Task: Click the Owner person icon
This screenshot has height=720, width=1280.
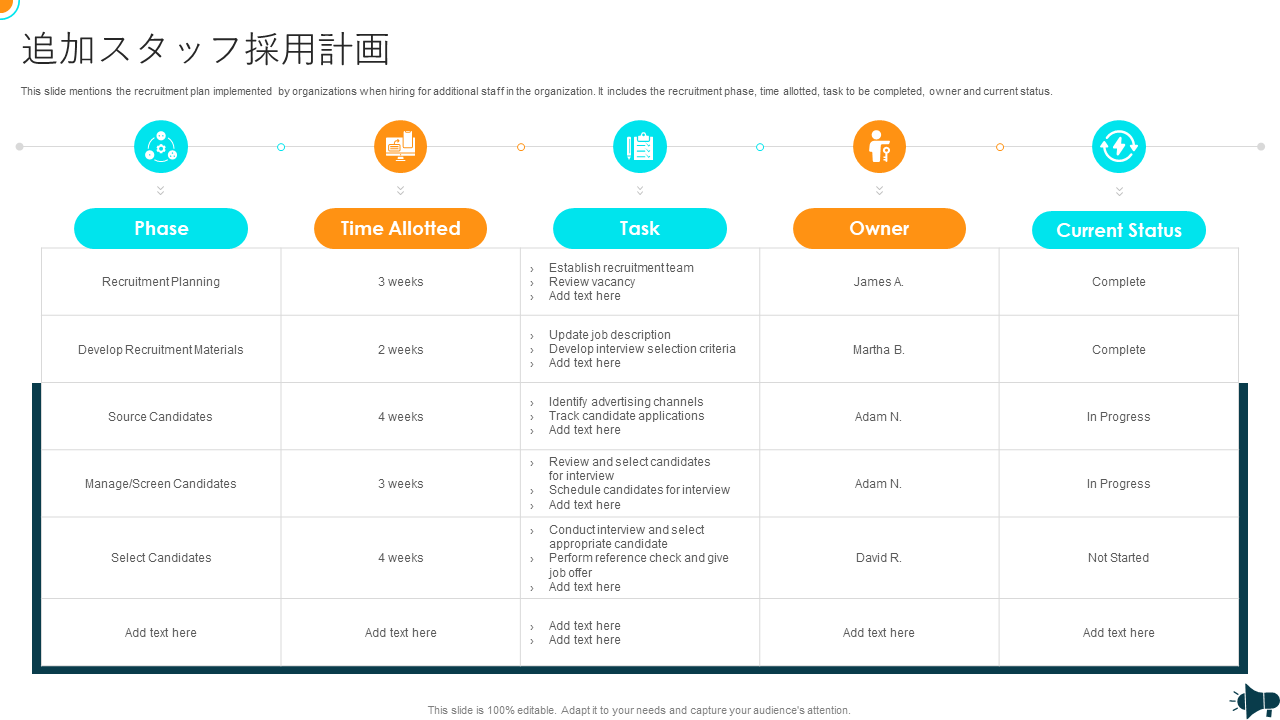Action: point(879,147)
